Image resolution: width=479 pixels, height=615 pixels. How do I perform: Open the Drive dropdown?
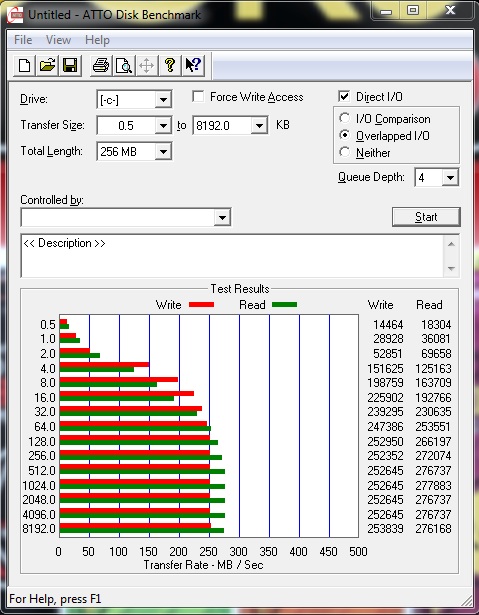(x=163, y=100)
